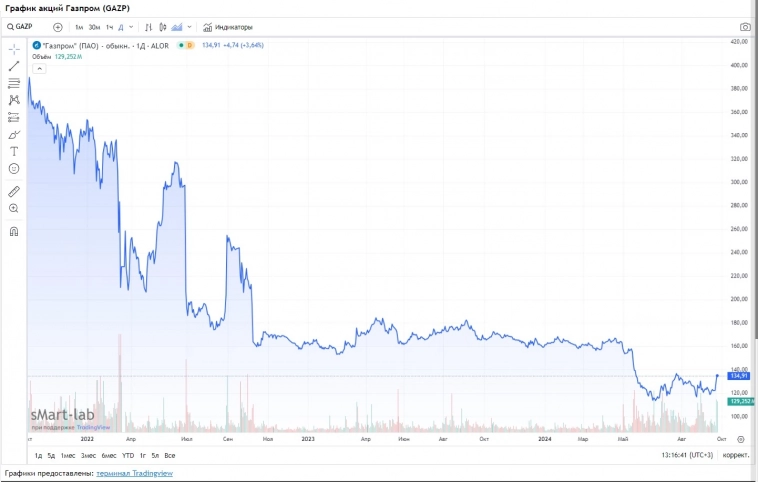
Task: Select the Text annotation tool
Action: click(14, 152)
